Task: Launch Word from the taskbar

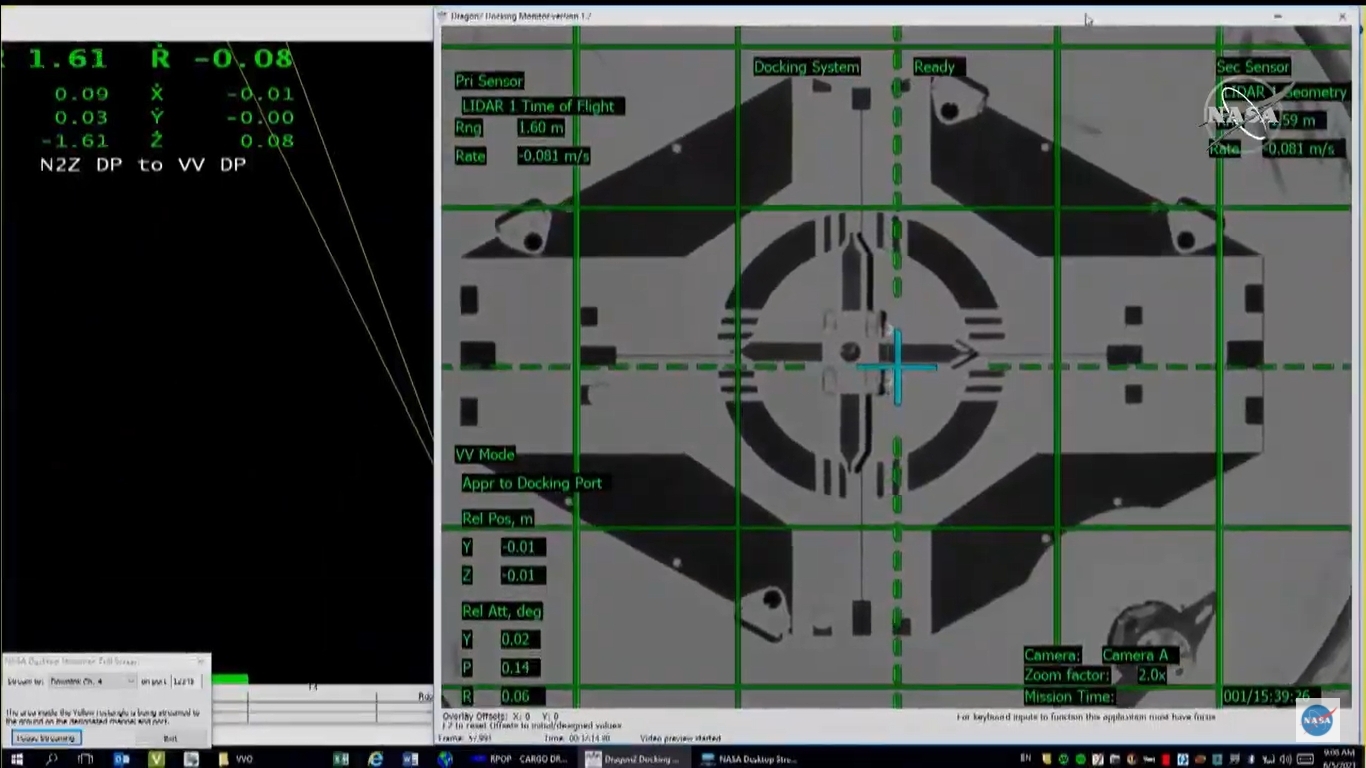Action: (411, 759)
